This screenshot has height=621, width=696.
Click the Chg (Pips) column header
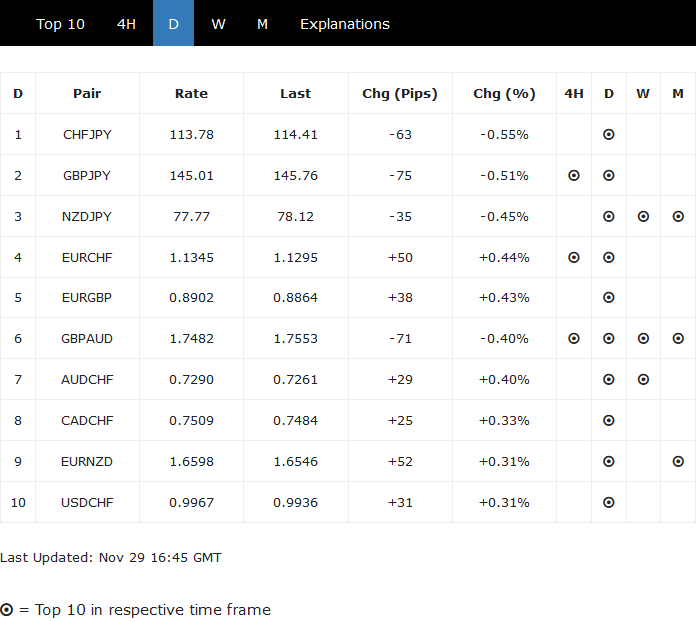click(400, 93)
